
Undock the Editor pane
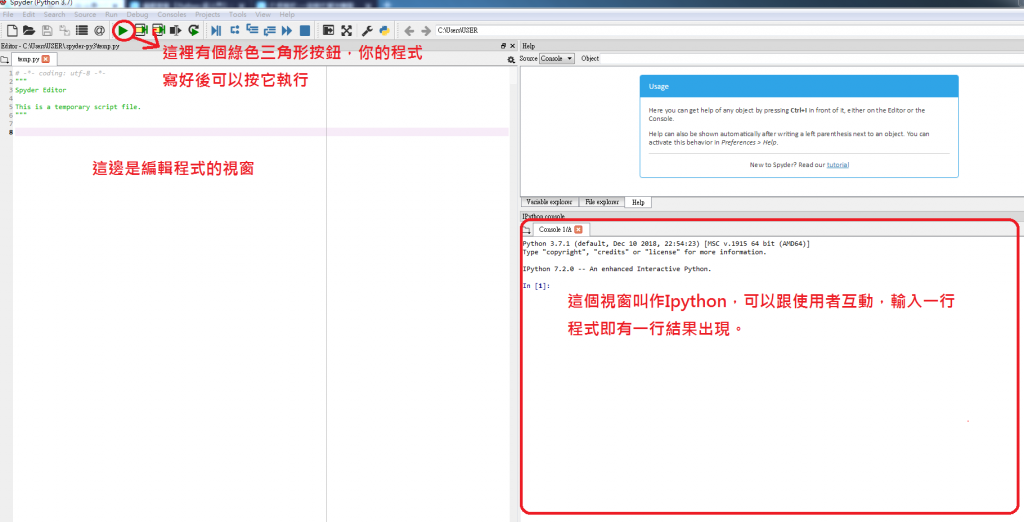[x=504, y=46]
